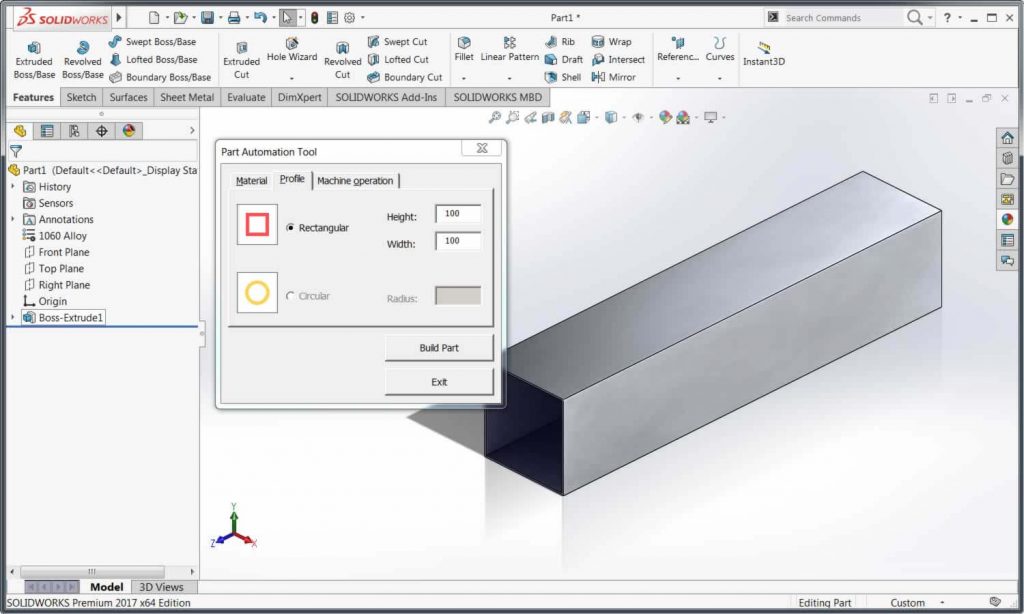Click the filter funnel in the feature tree

pyautogui.click(x=16, y=151)
